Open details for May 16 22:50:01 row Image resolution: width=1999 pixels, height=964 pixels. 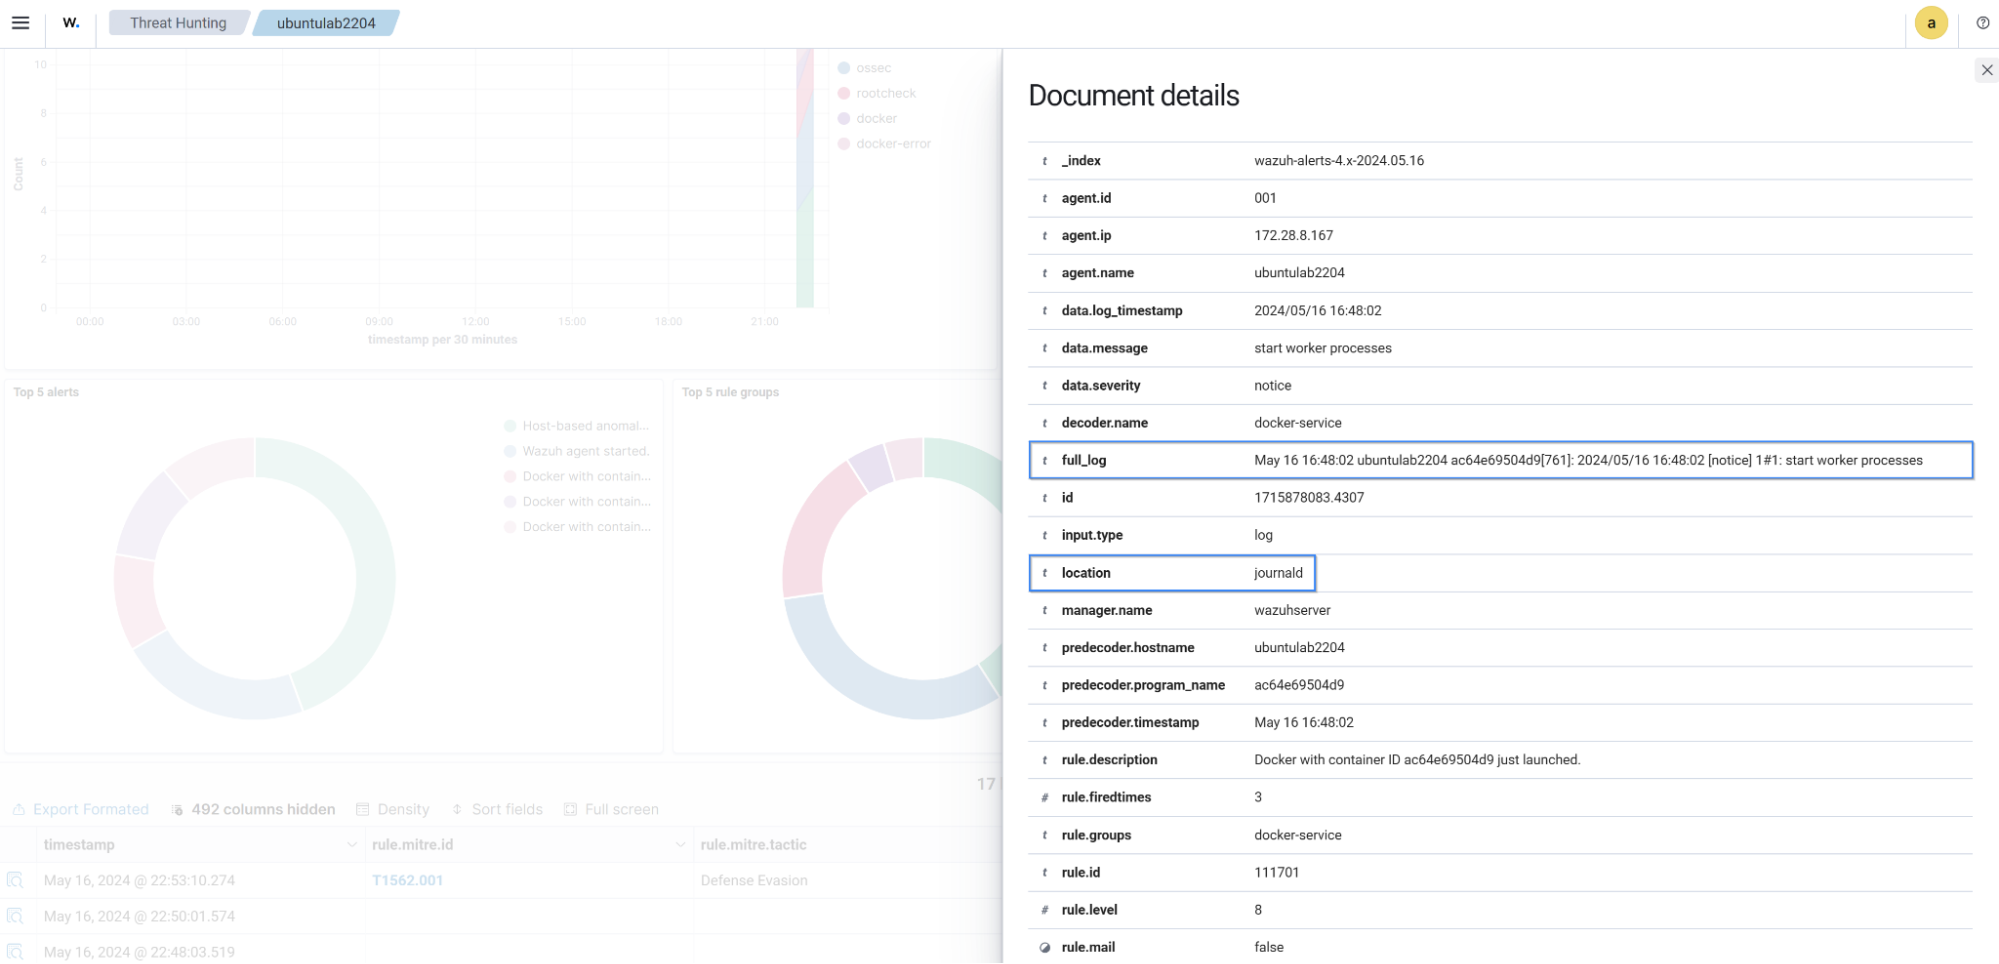point(15,916)
